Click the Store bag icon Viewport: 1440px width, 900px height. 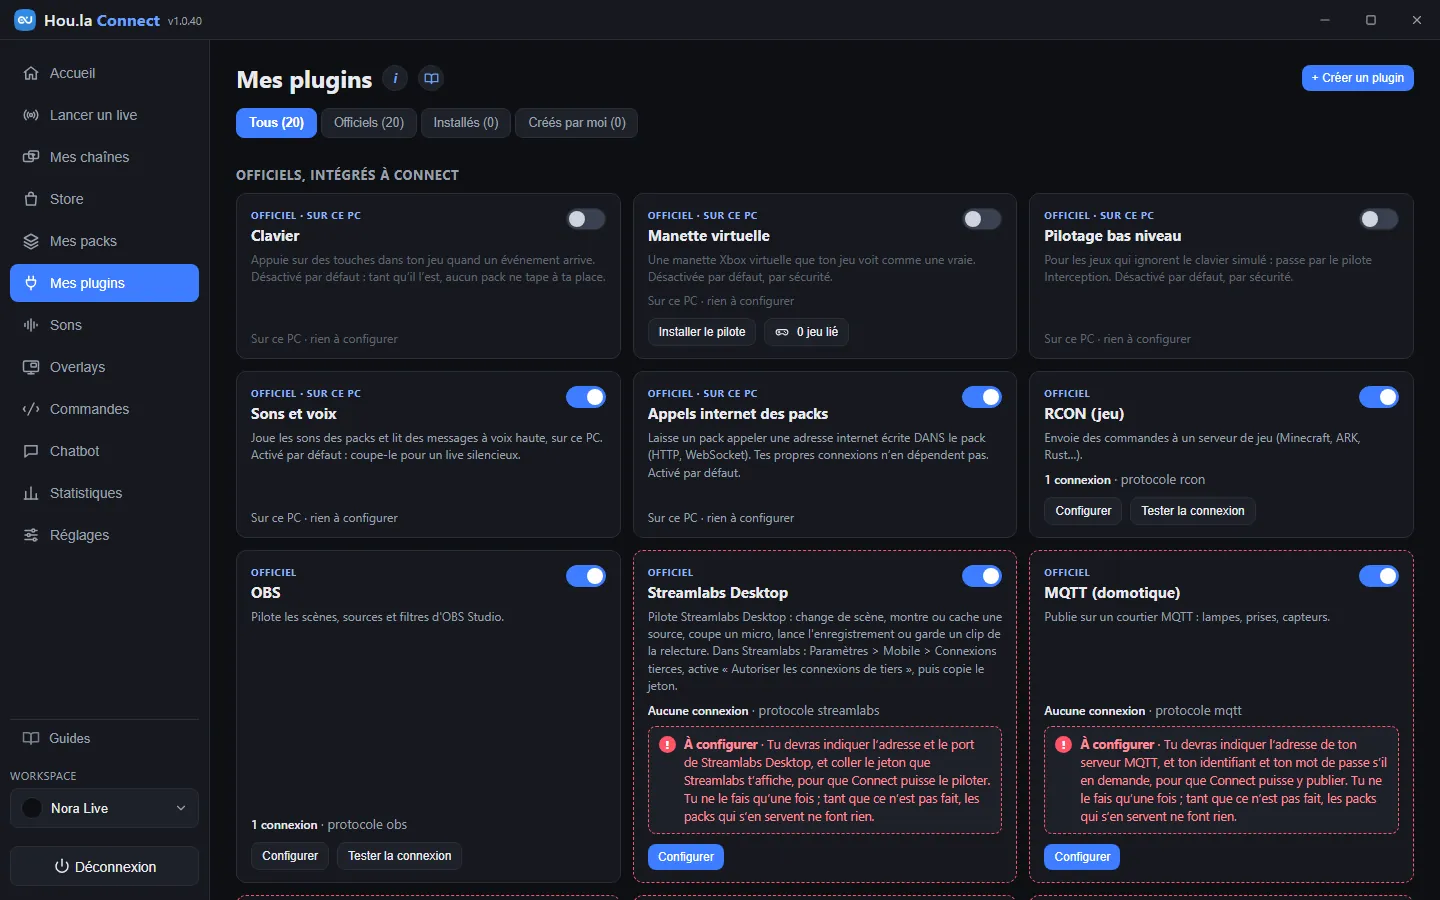click(x=31, y=199)
